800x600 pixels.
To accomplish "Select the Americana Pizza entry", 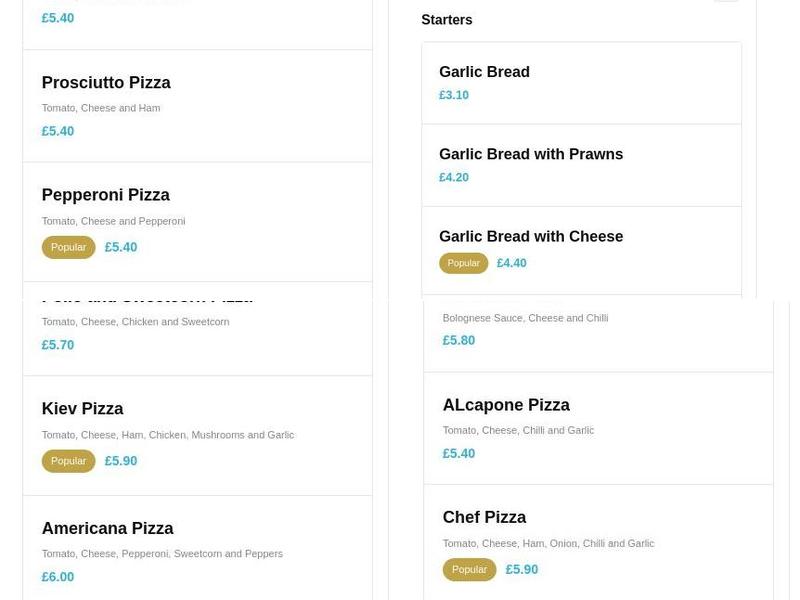I will [x=109, y=528].
